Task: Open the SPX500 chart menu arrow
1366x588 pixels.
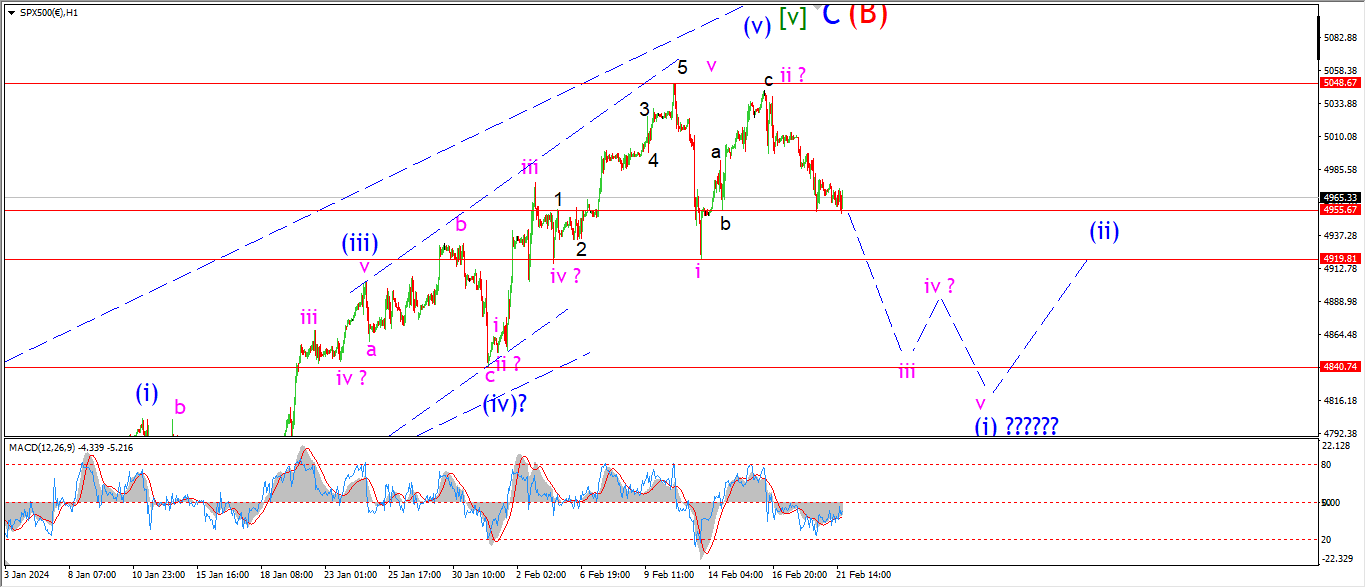Action: [x=10, y=12]
